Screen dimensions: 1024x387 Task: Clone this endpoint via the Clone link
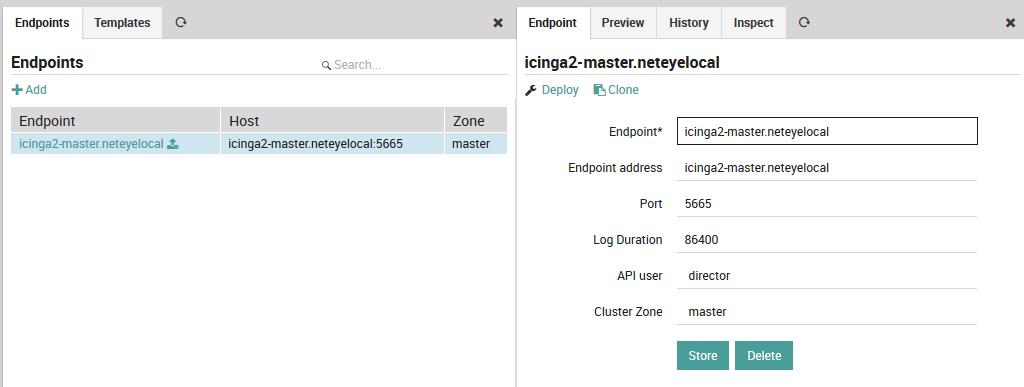(x=623, y=90)
